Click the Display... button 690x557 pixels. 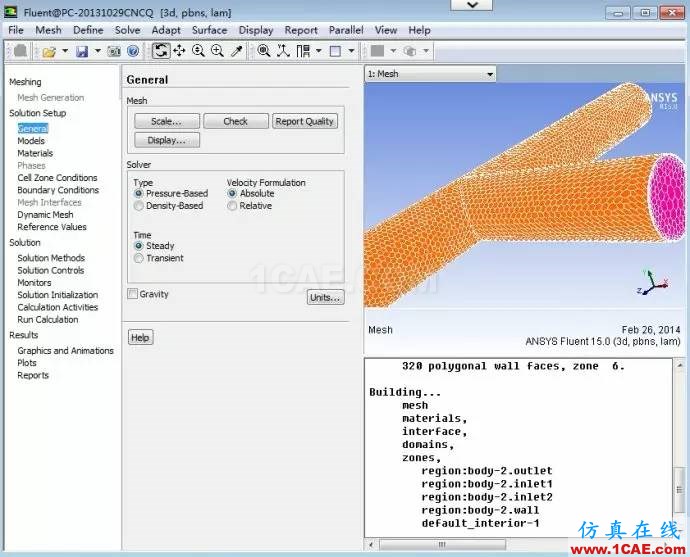tap(167, 140)
